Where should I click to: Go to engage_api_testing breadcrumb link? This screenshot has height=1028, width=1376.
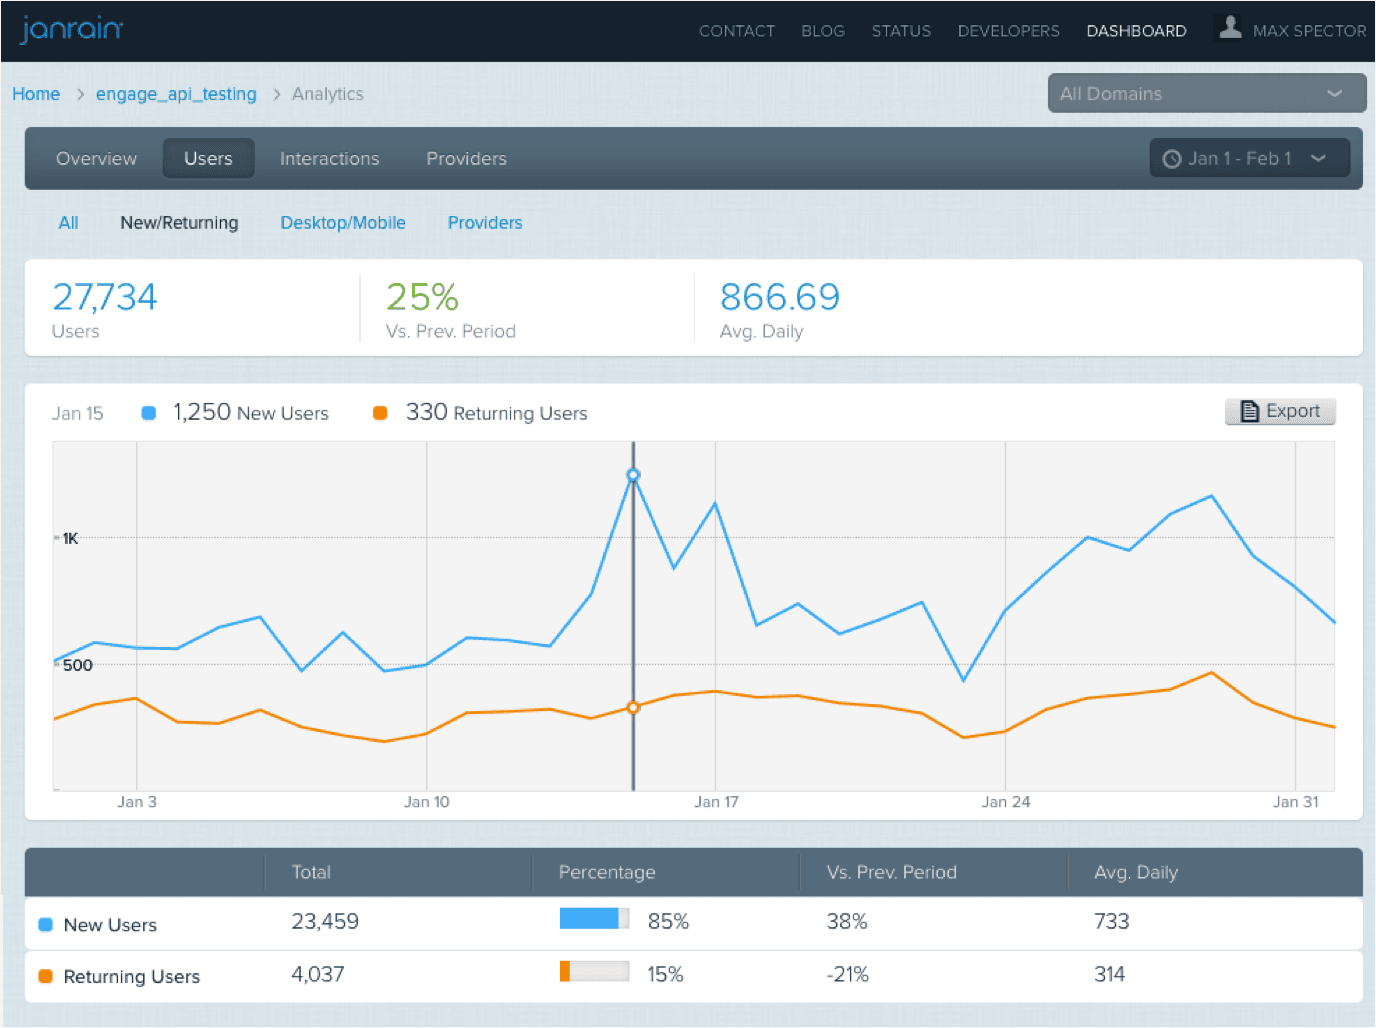click(176, 94)
